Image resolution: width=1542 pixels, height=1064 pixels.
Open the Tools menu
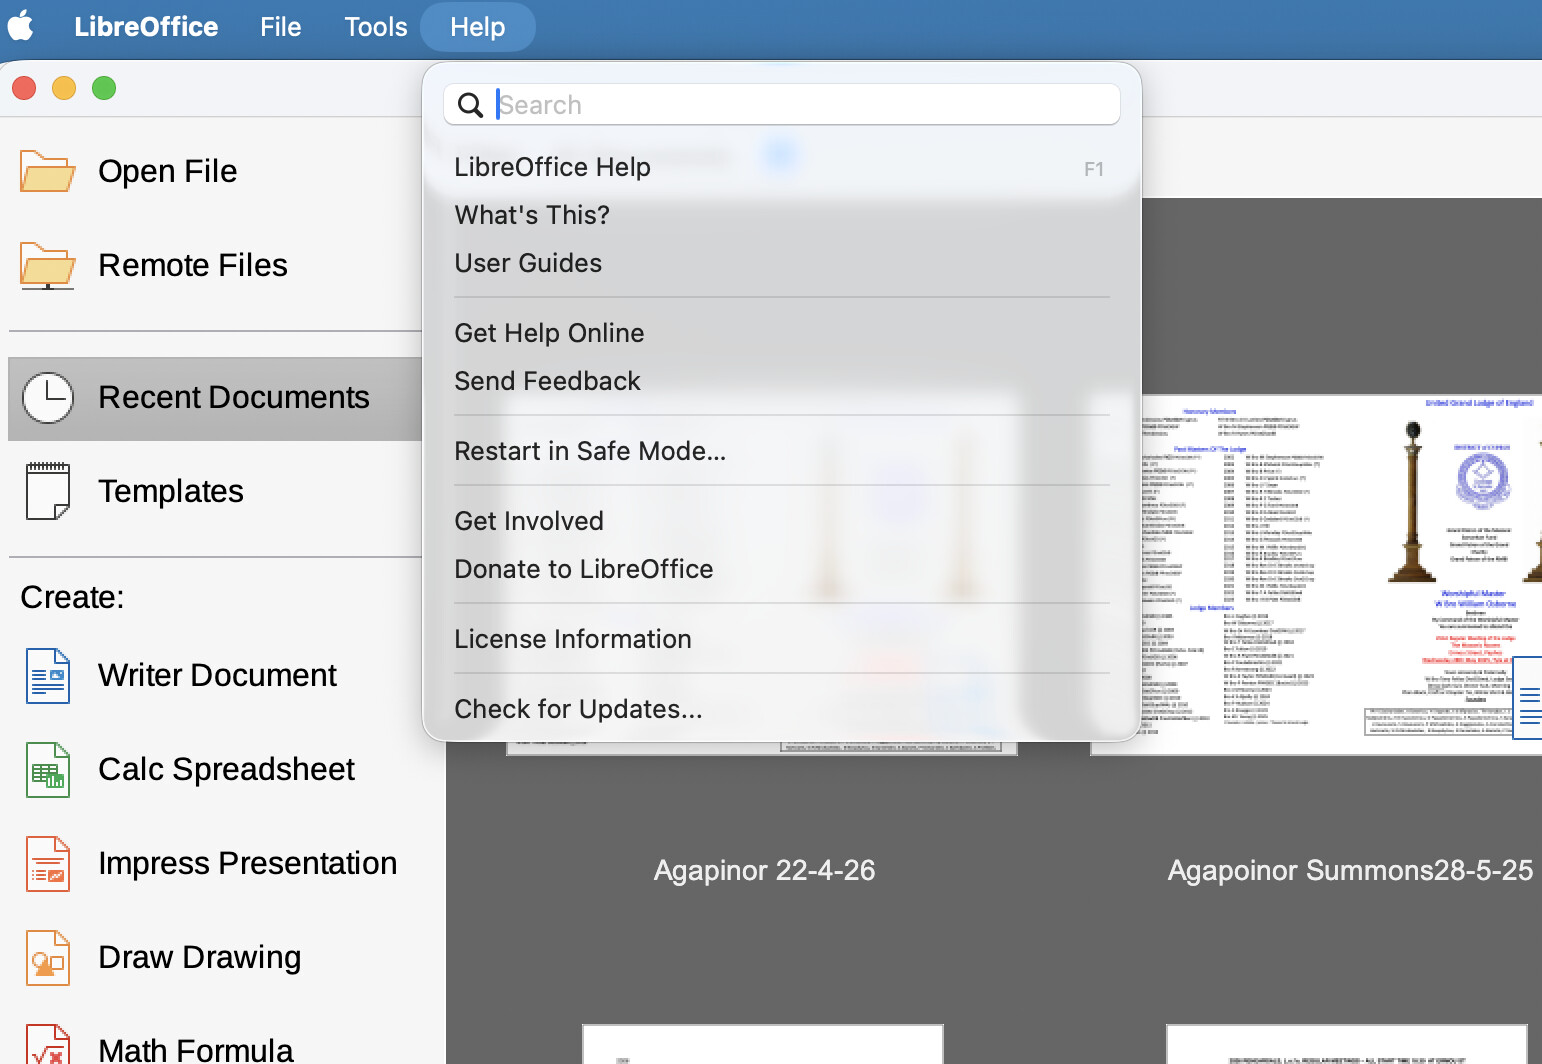click(x=375, y=27)
